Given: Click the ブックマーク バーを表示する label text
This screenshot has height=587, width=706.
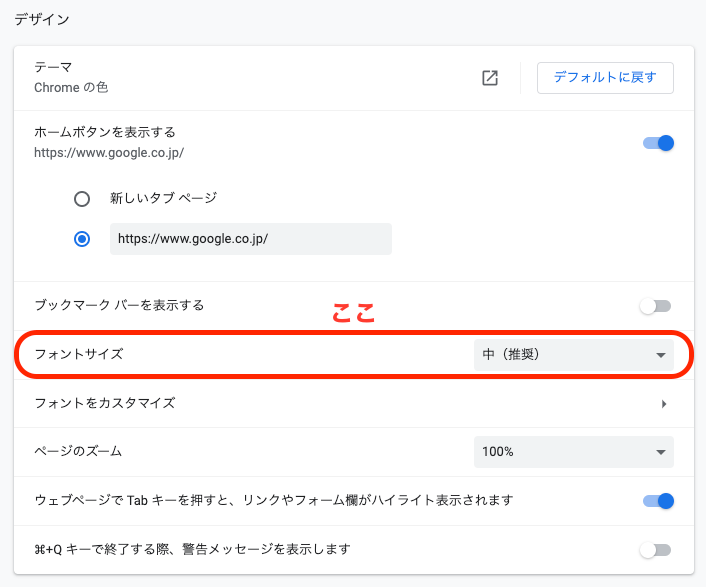Looking at the screenshot, I should [x=119, y=305].
